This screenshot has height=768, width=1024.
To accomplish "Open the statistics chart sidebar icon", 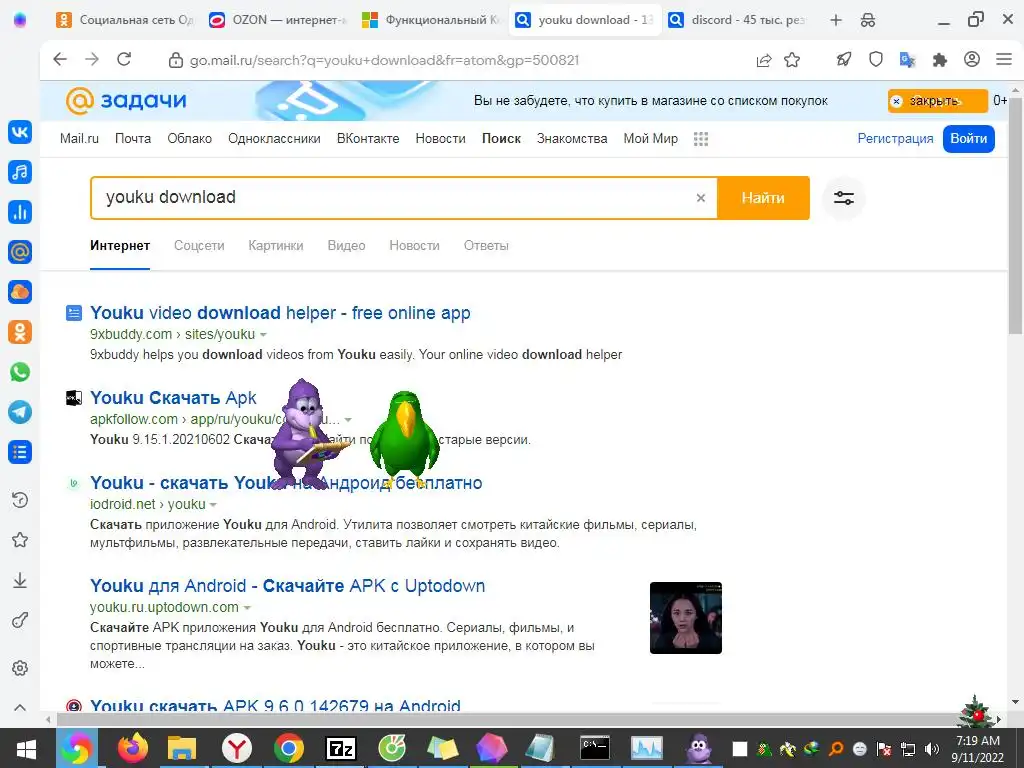I will click(20, 212).
